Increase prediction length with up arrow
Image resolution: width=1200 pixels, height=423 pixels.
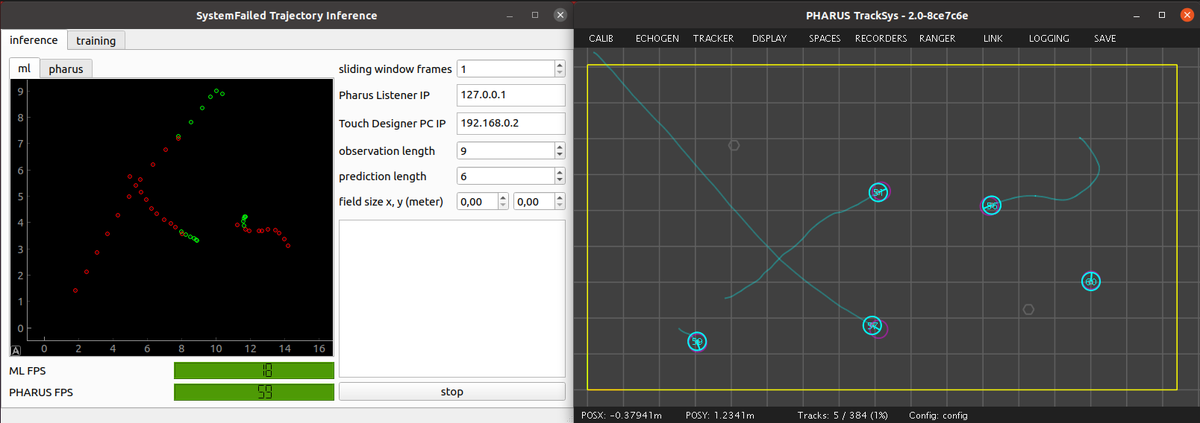559,172
